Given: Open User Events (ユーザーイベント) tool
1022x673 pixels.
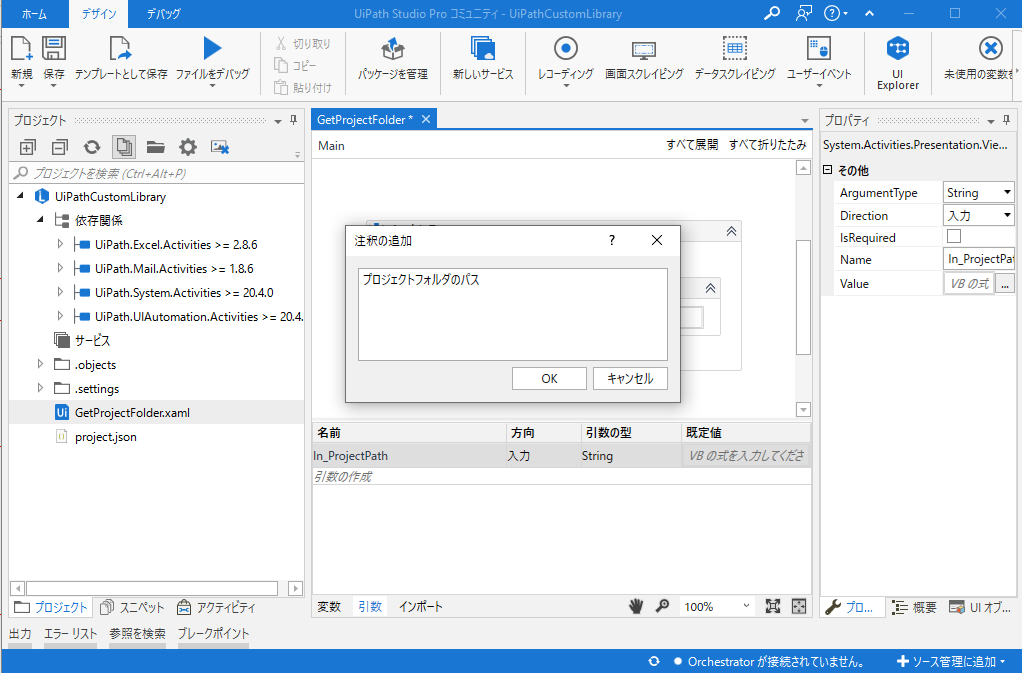Looking at the screenshot, I should (819, 49).
